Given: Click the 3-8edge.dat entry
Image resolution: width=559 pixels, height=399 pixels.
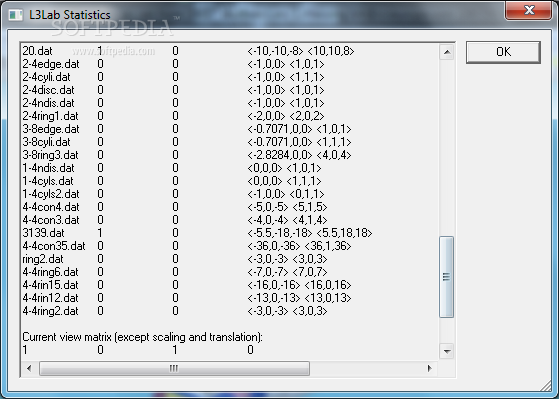Looking at the screenshot, I should [51, 129].
